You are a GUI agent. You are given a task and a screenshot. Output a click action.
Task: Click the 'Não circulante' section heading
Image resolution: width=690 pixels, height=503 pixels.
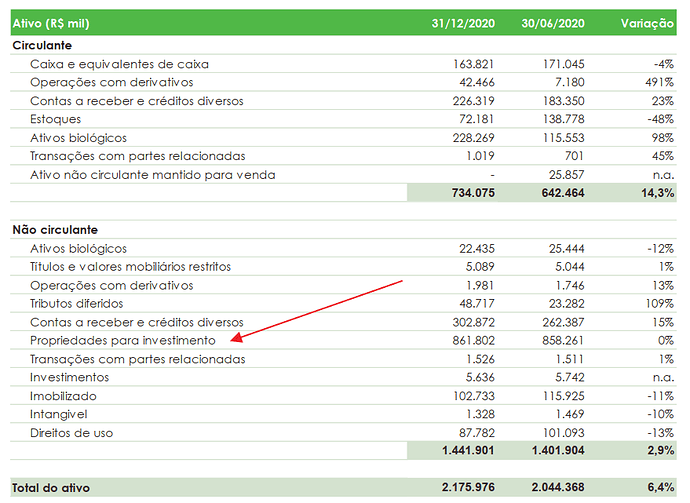pos(55,230)
